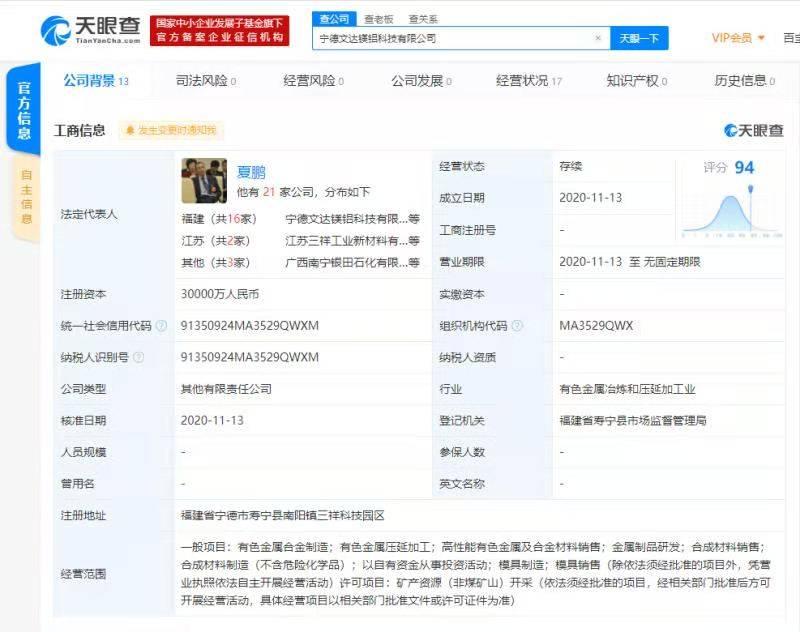Select the 查公司 search tab
The height and width of the screenshot is (632, 800).
334,19
